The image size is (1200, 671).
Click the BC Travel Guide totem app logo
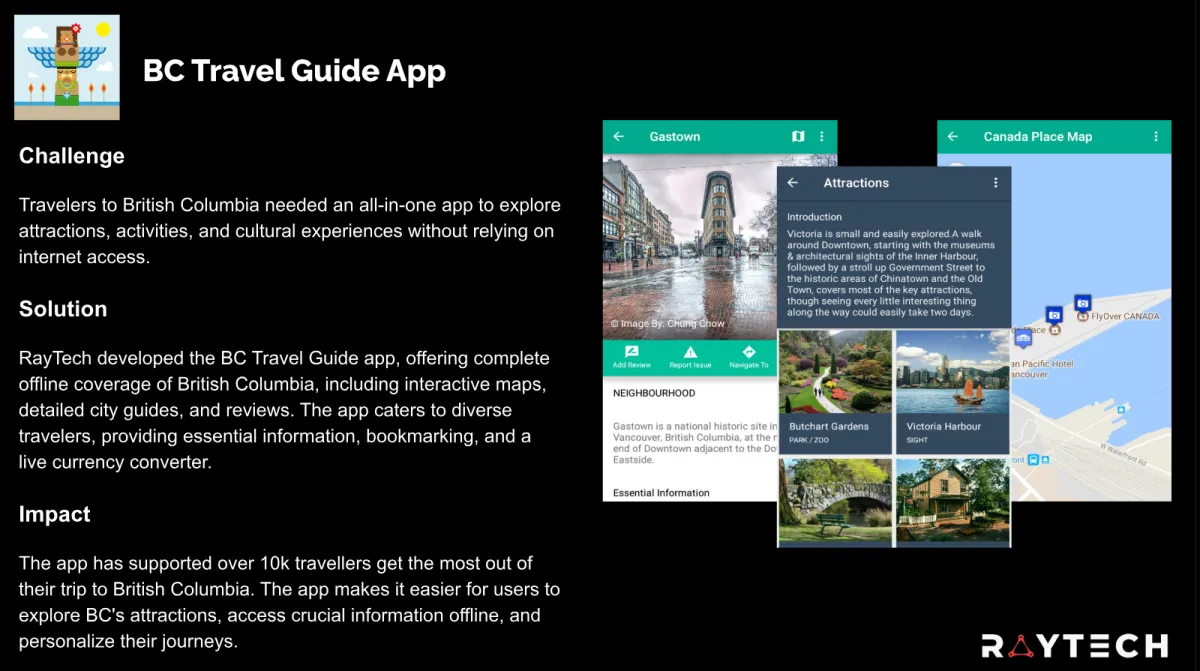pos(67,67)
